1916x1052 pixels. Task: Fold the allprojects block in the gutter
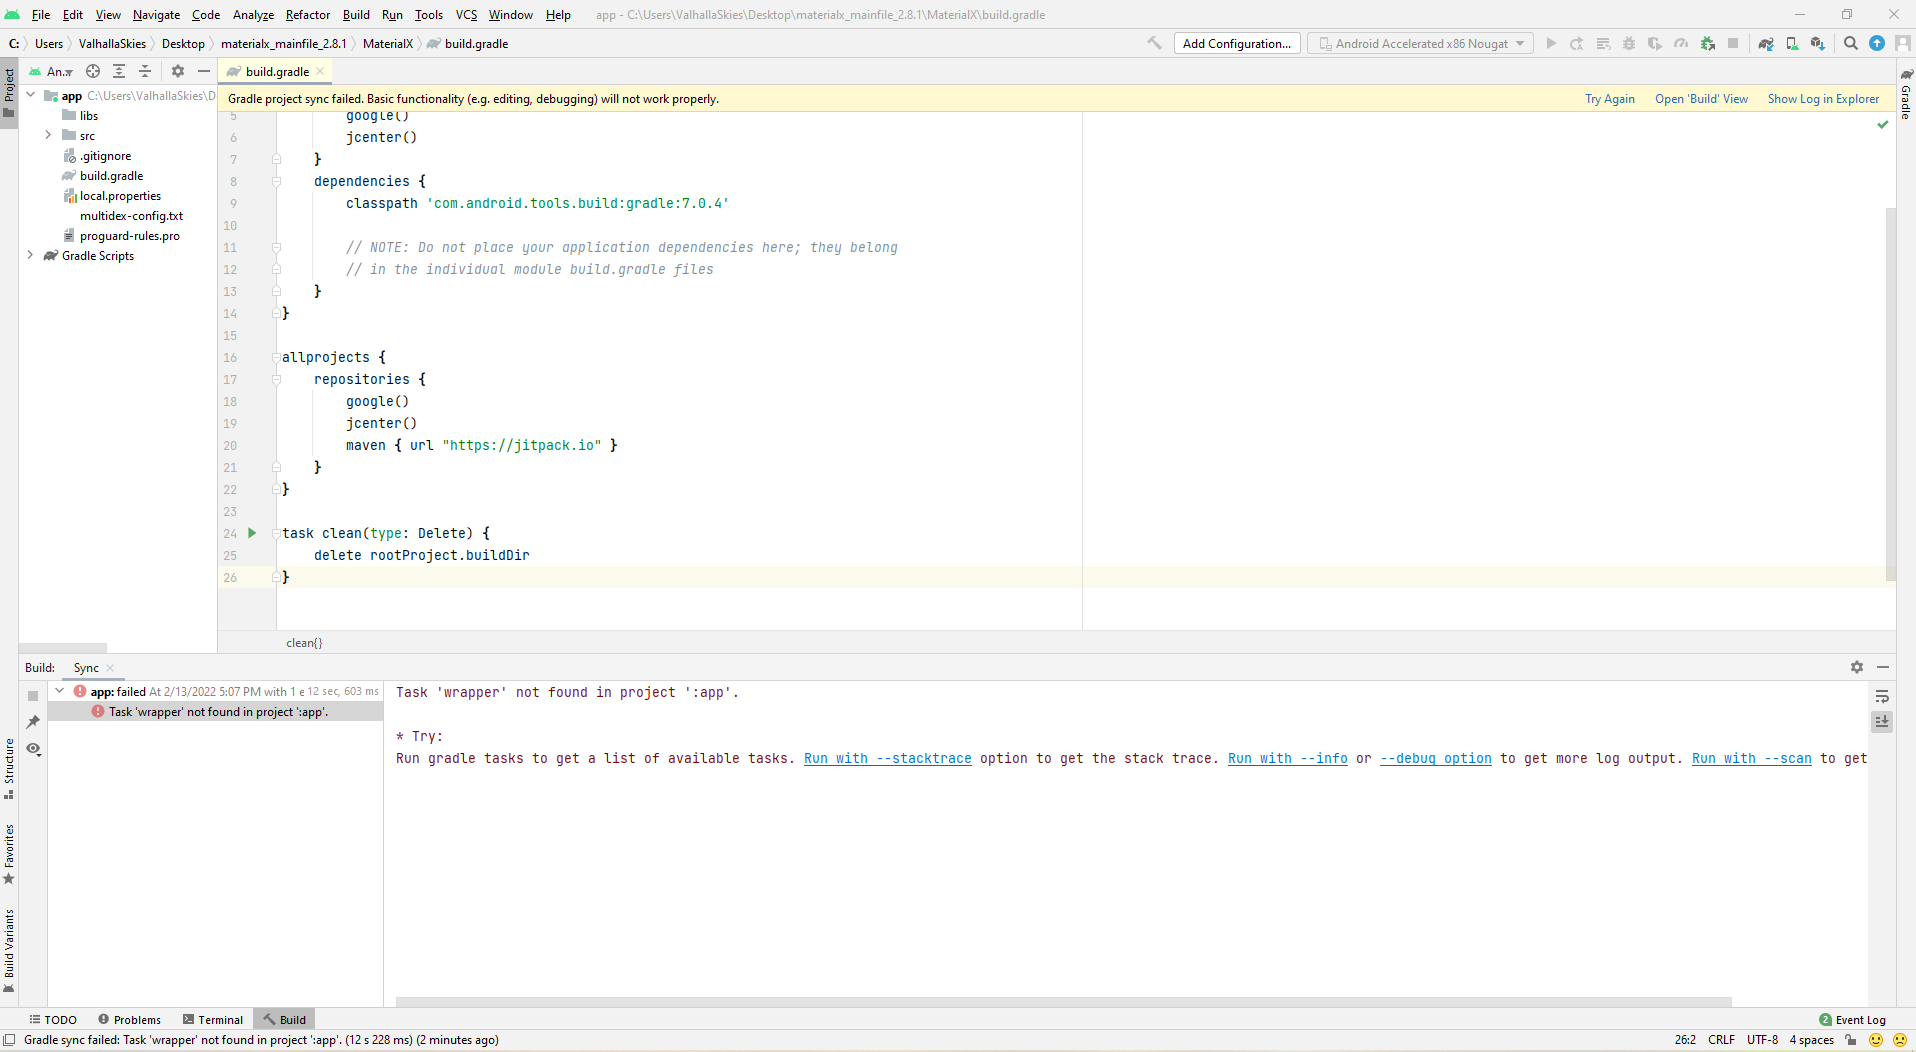pos(276,357)
